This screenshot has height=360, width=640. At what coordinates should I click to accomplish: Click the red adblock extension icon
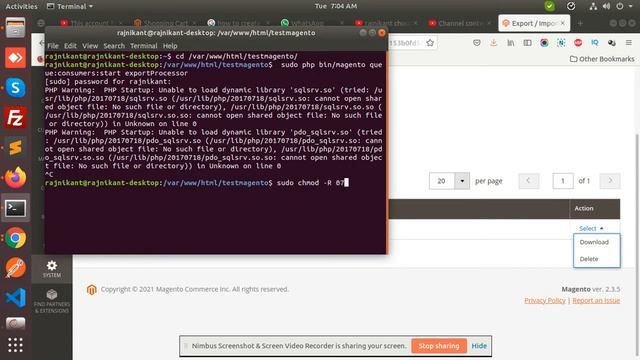coord(578,42)
